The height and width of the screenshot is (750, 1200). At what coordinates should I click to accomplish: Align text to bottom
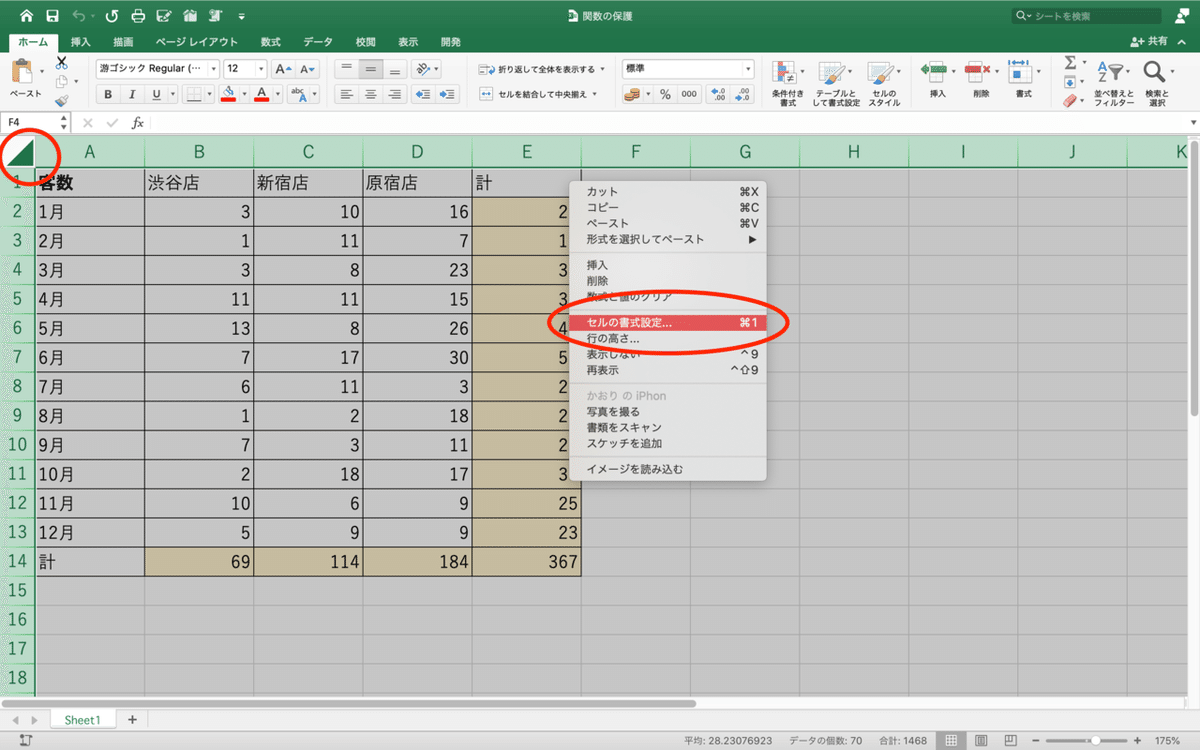[x=395, y=69]
